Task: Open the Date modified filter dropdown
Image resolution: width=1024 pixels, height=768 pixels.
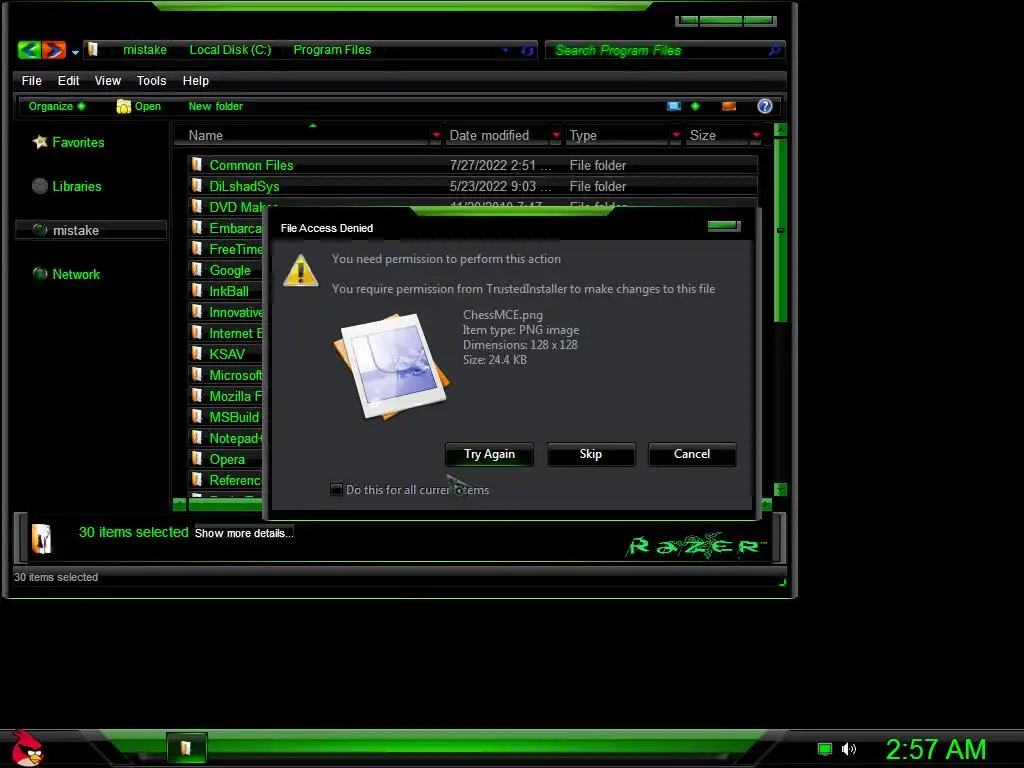Action: tap(556, 136)
